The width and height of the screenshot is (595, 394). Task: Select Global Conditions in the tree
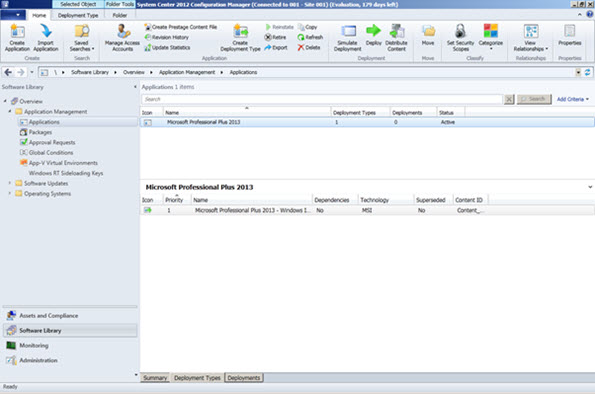[51, 153]
